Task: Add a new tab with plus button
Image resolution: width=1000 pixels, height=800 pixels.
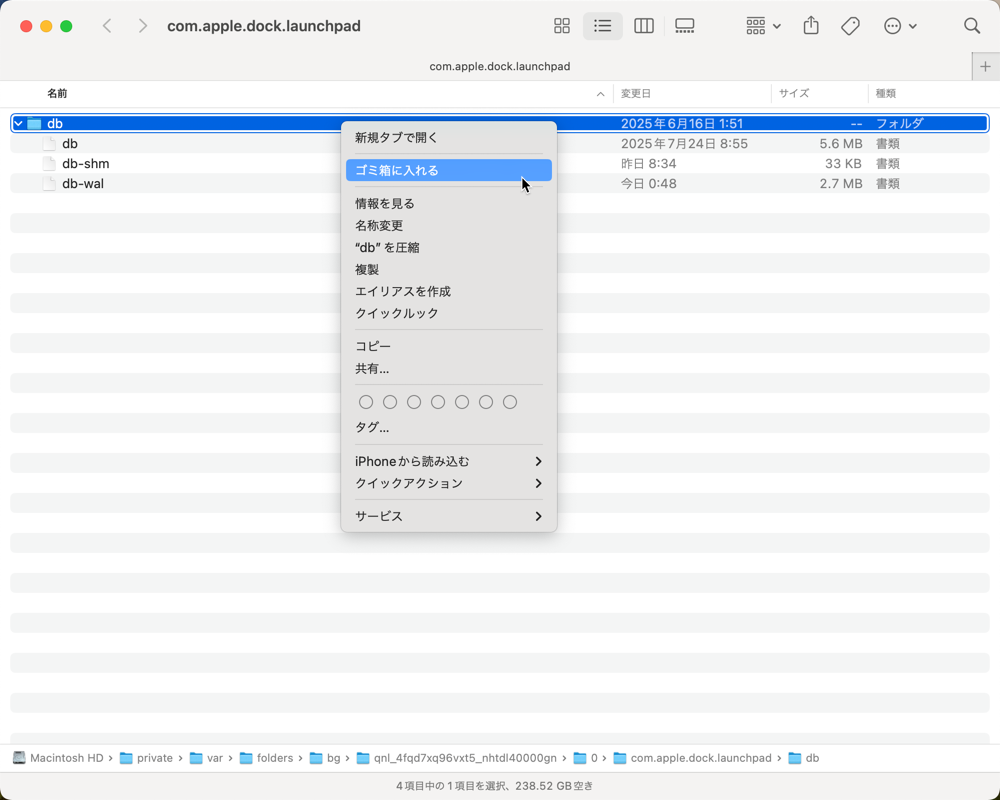Action: [985, 66]
